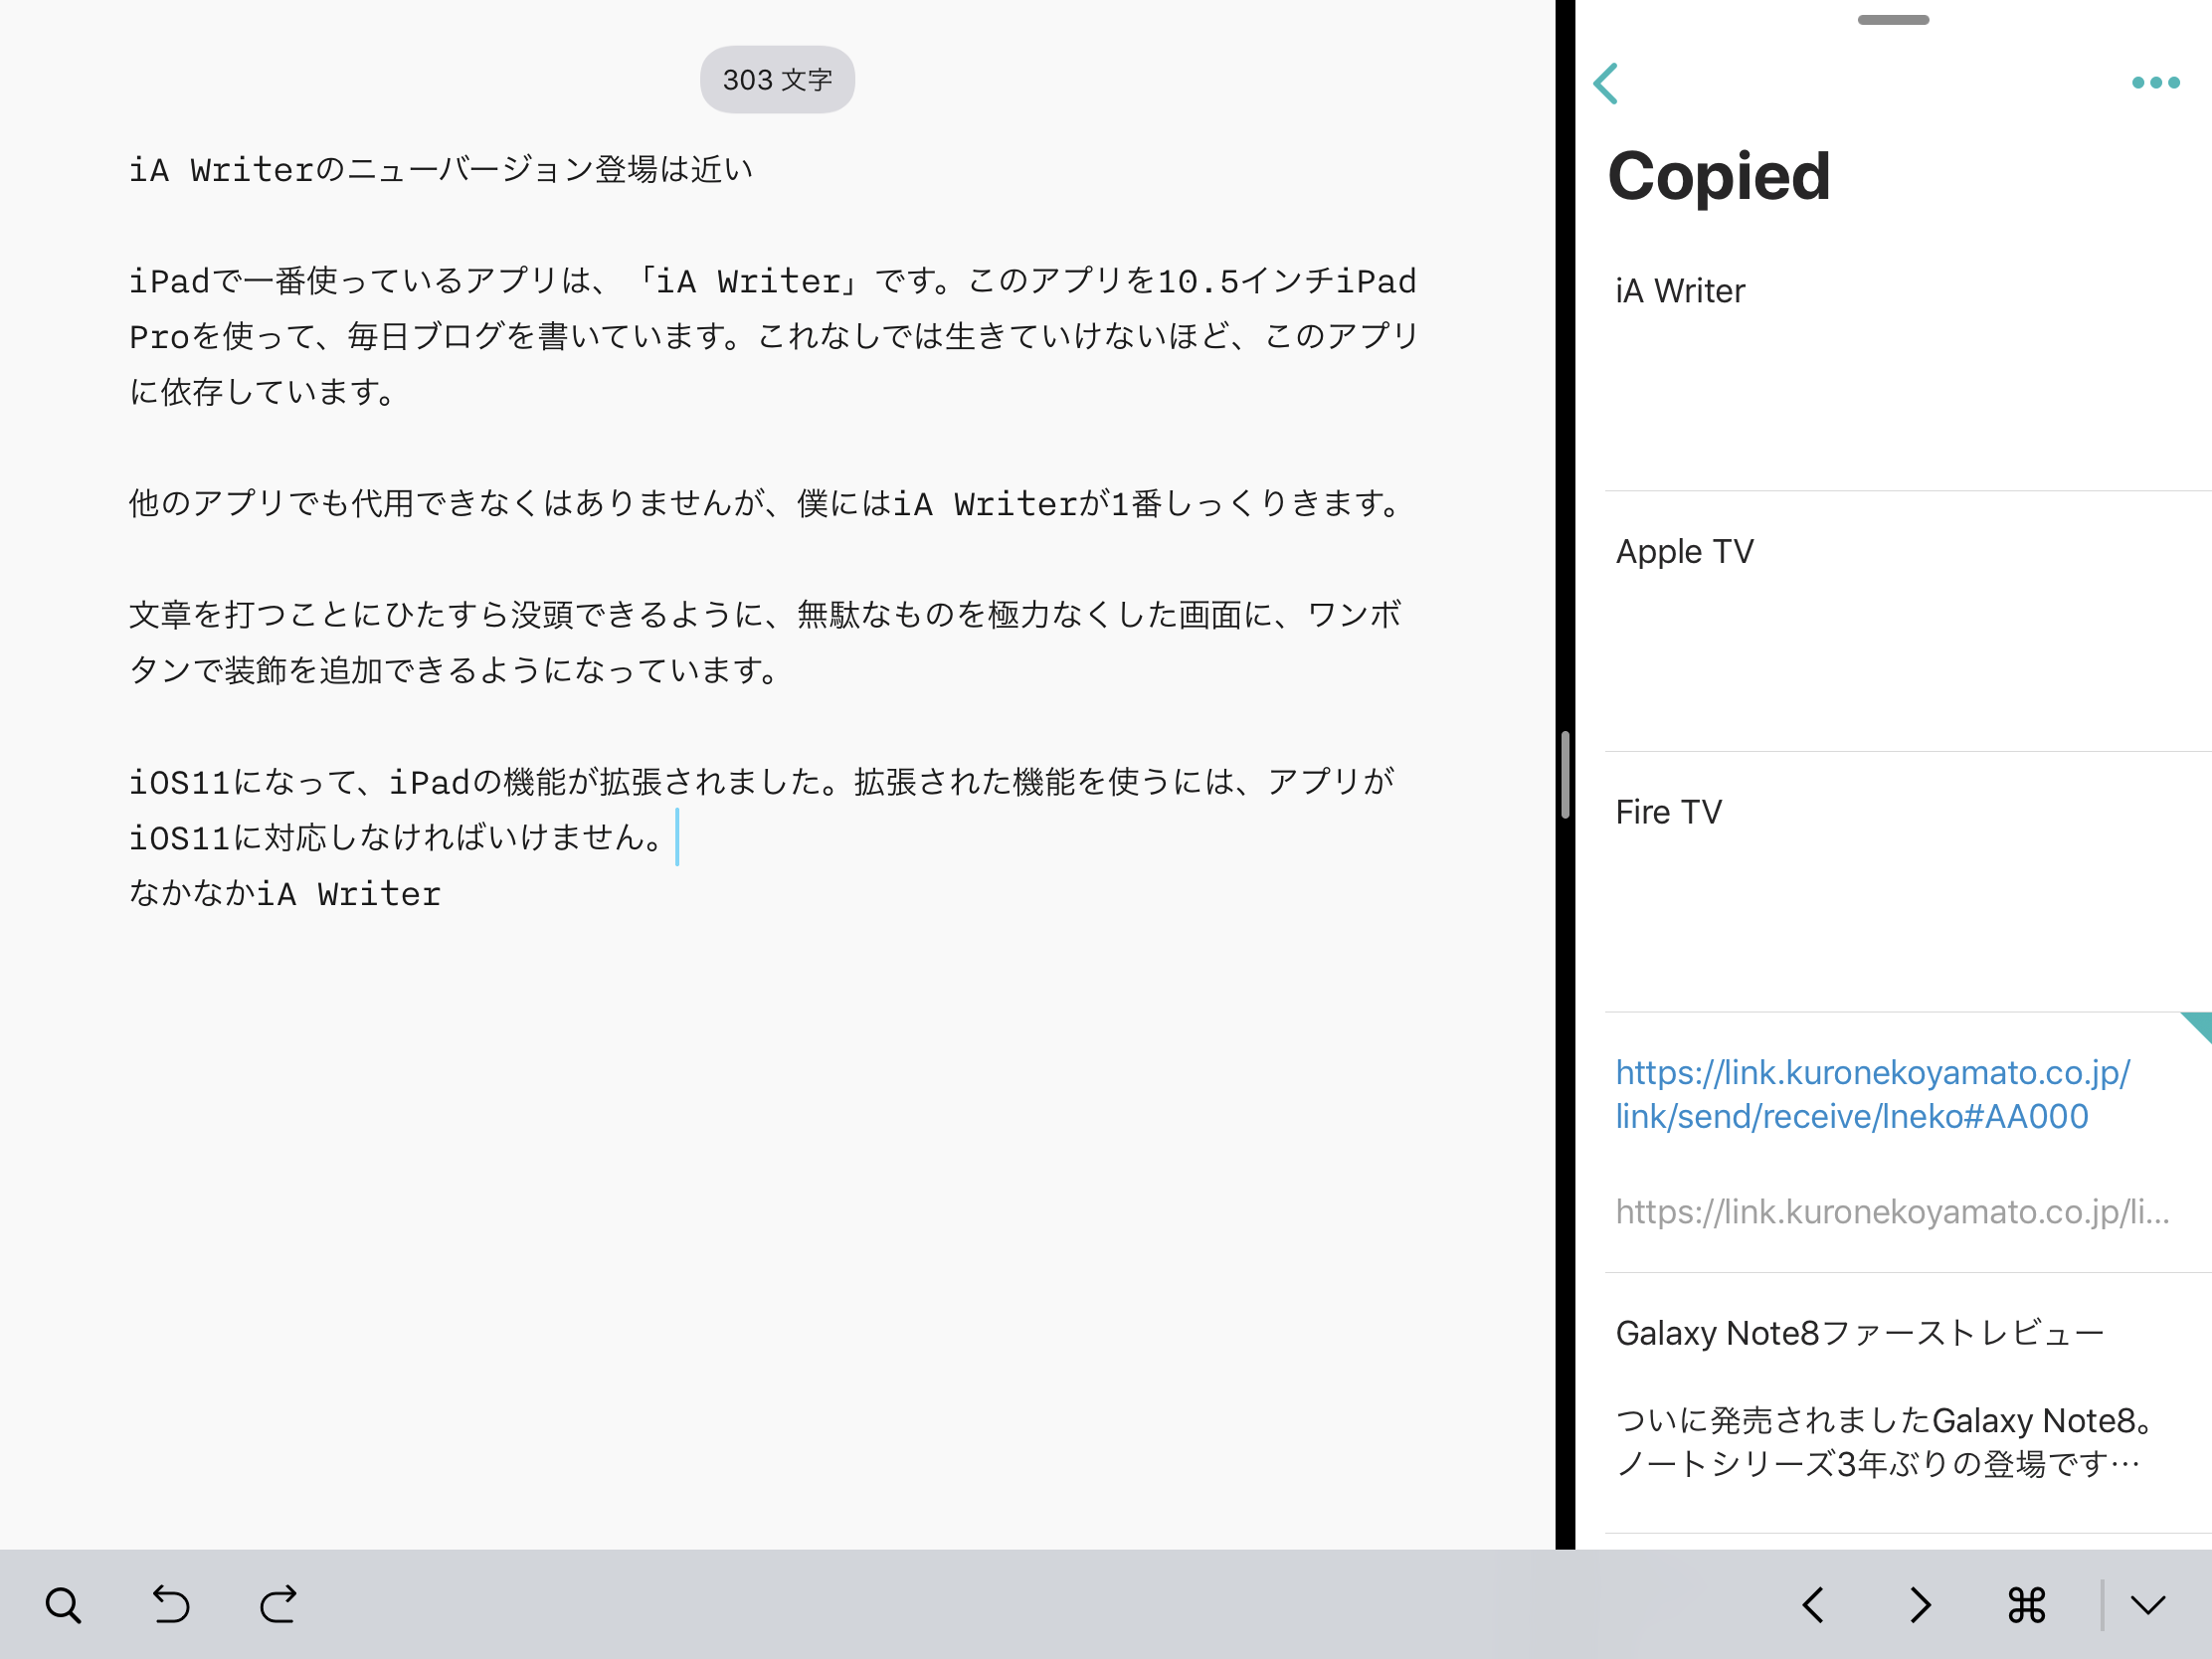The image size is (2212, 1659).
Task: Hide the keyboard bar with the down chevron
Action: [2148, 1606]
